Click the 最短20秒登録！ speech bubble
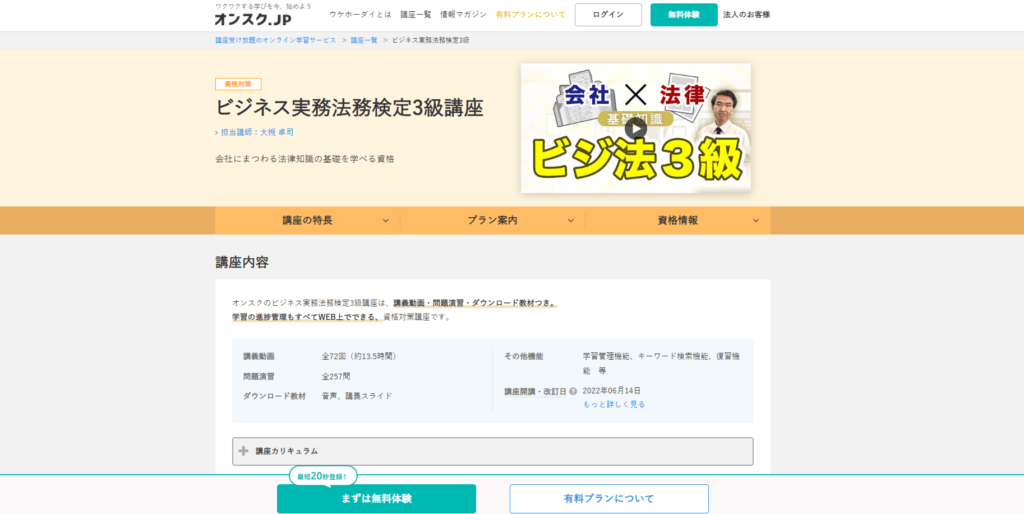 (x=323, y=477)
